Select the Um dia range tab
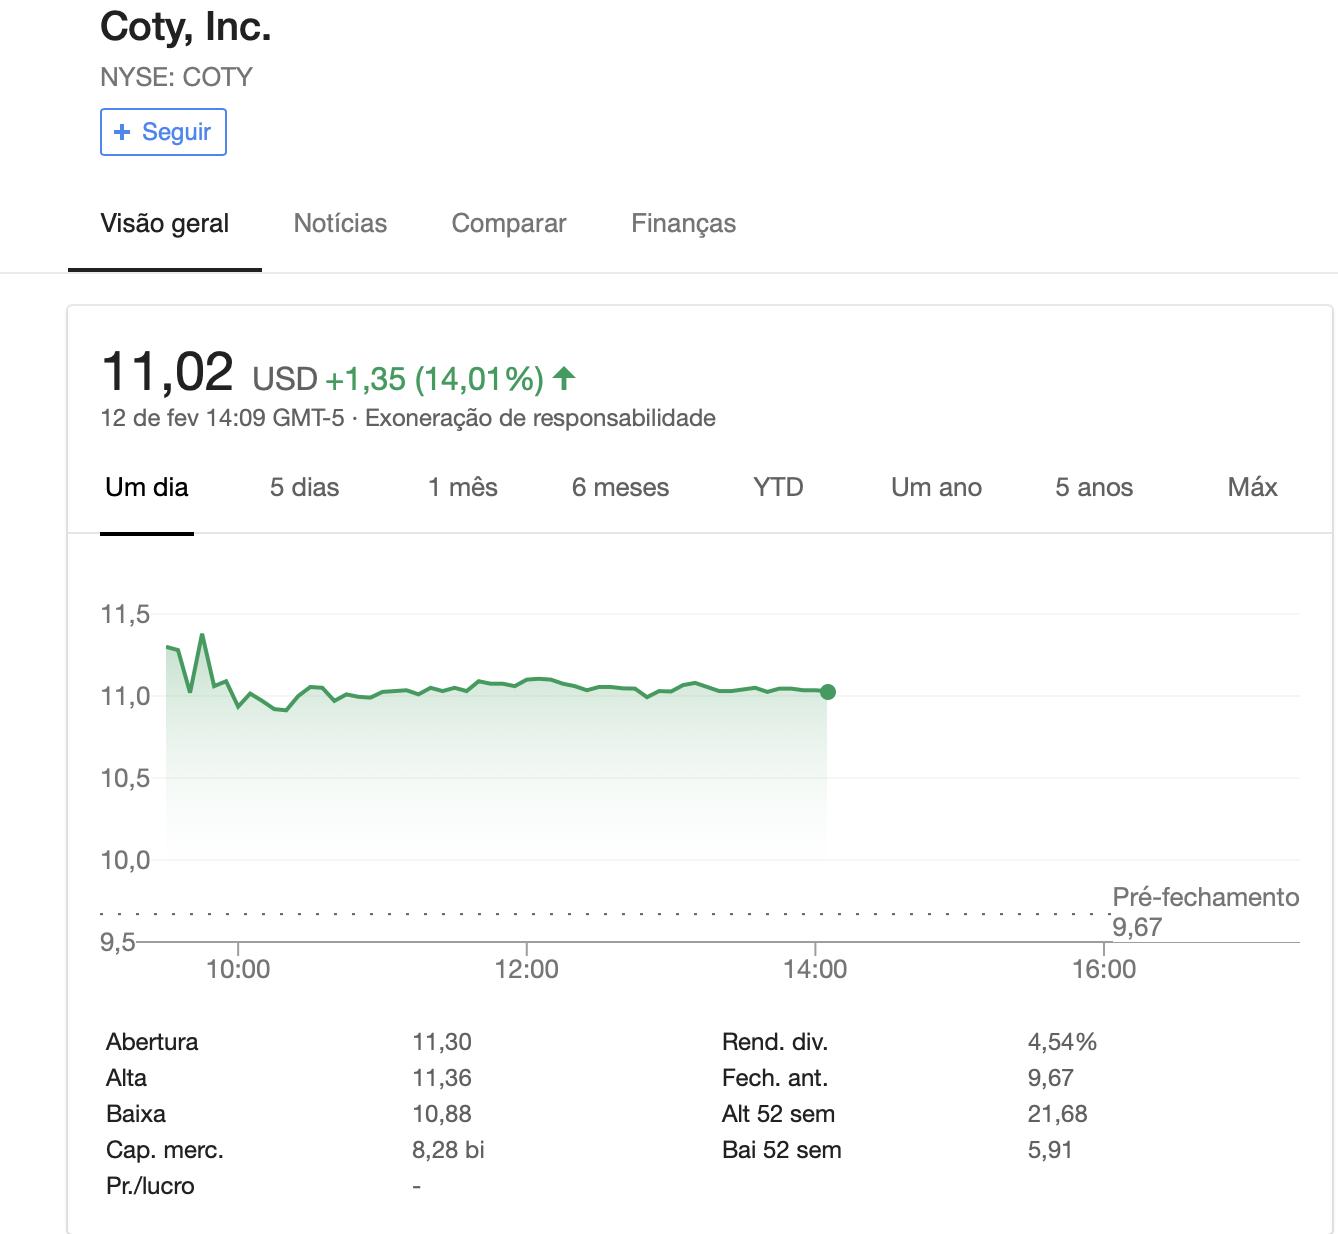1338x1234 pixels. 147,487
